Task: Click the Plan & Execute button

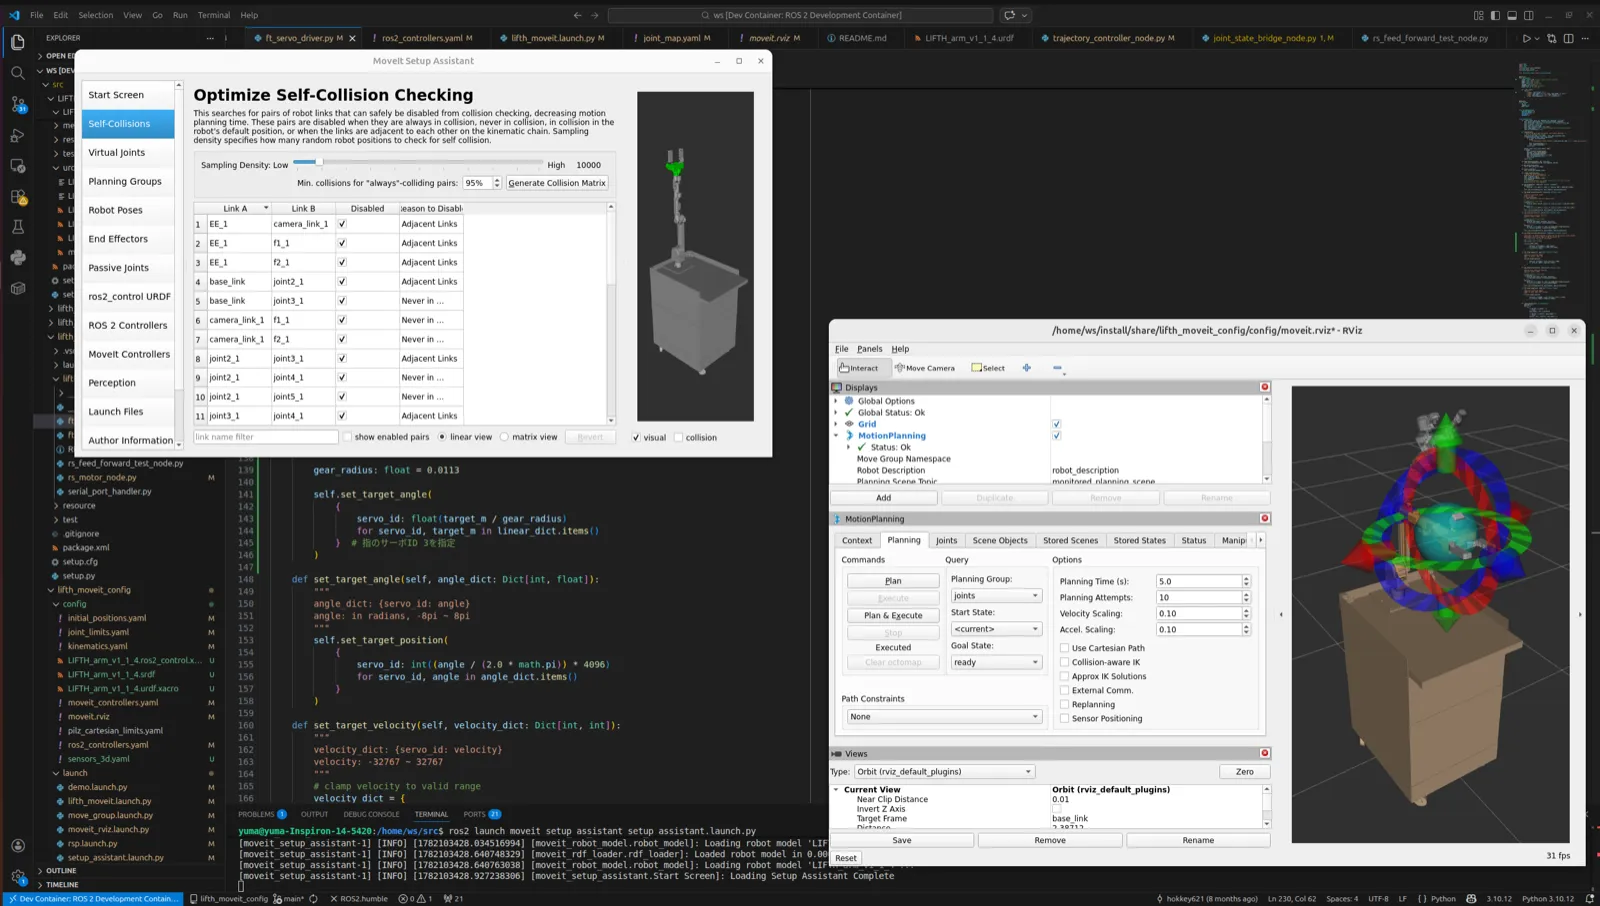Action: (x=893, y=615)
